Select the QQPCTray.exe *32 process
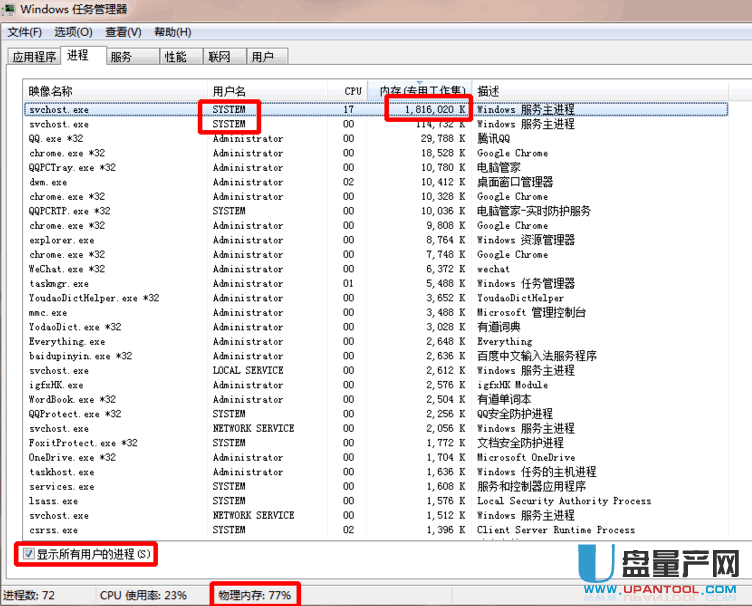The image size is (752, 606). 376,167
